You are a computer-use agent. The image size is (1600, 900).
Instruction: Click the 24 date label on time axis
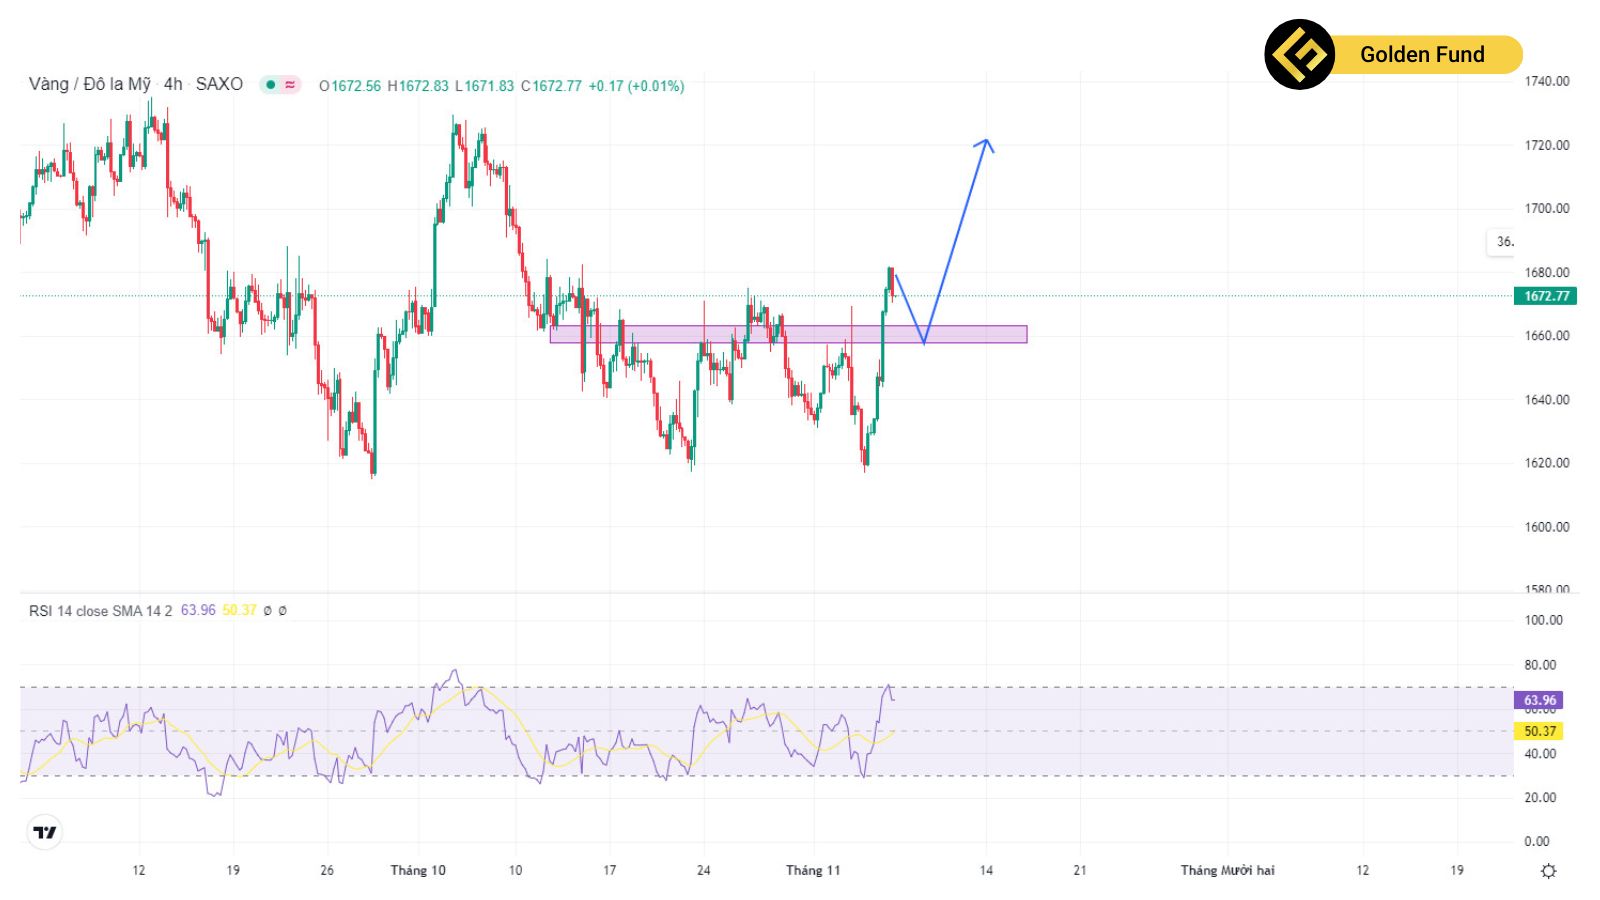704,870
